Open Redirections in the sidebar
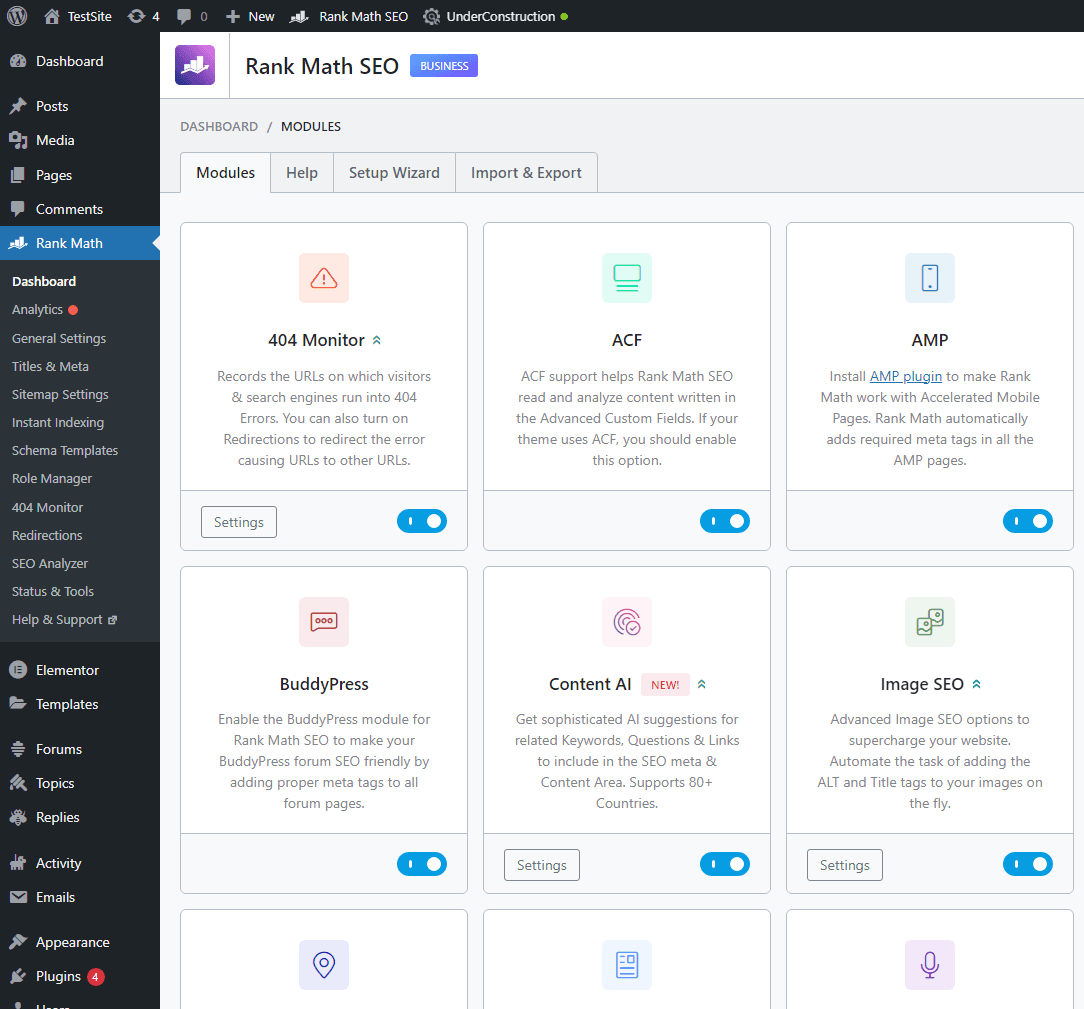 pyautogui.click(x=47, y=536)
